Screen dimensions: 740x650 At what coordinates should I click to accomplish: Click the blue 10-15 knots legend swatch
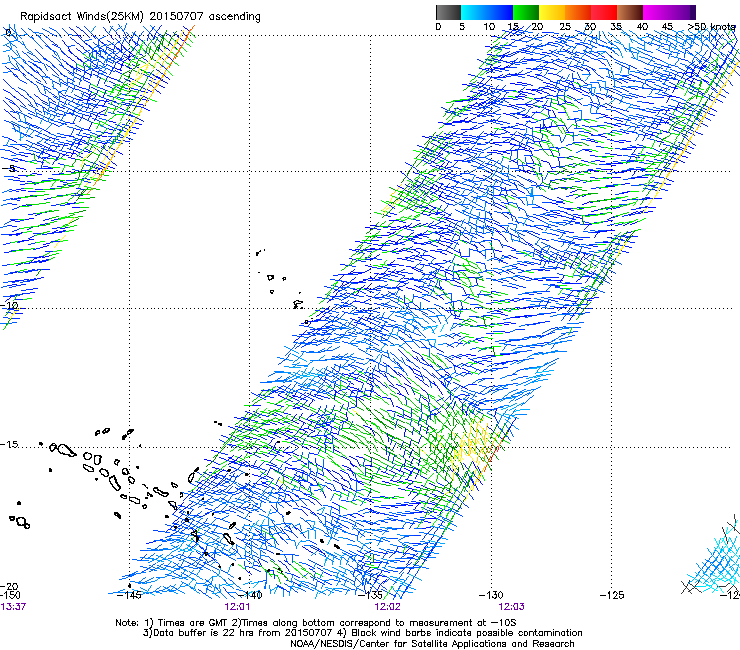500,12
